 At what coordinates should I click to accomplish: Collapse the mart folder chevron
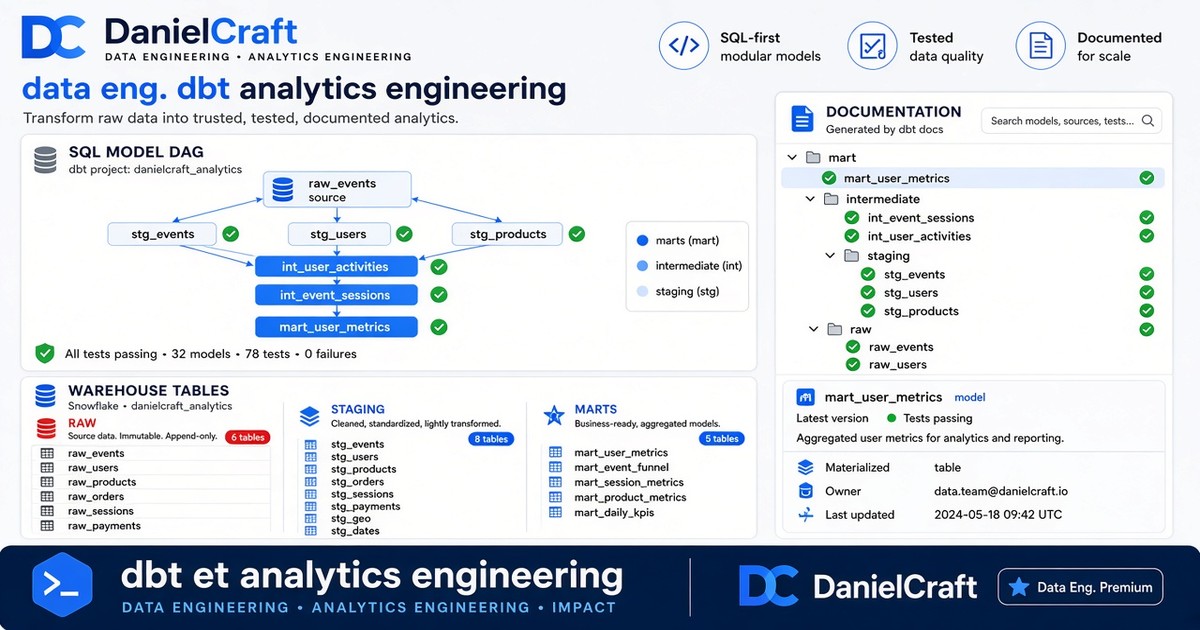(792, 157)
